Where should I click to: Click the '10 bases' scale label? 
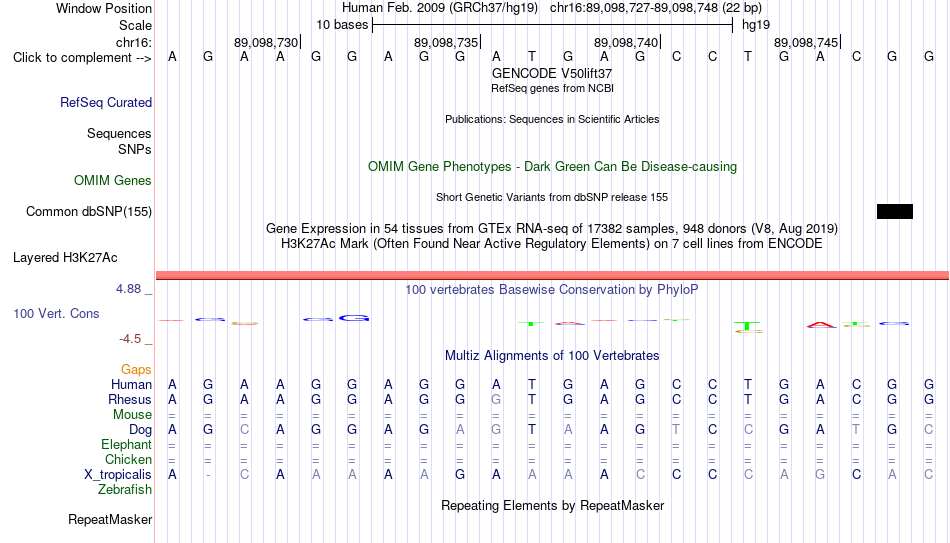point(342,25)
